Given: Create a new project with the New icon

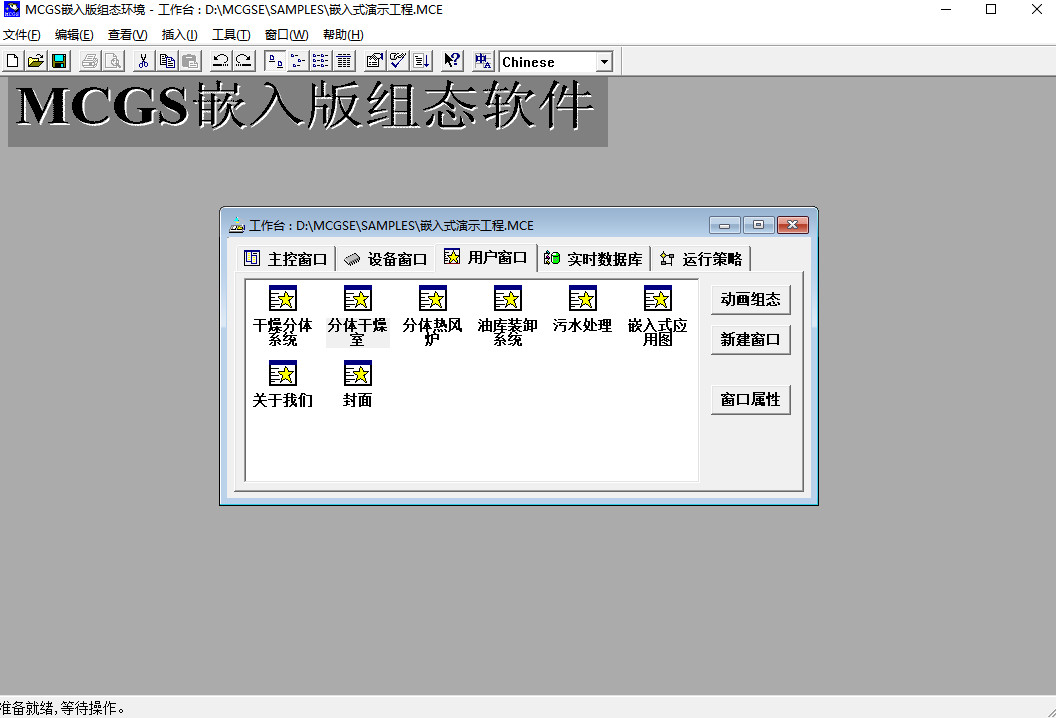Looking at the screenshot, I should coord(12,61).
